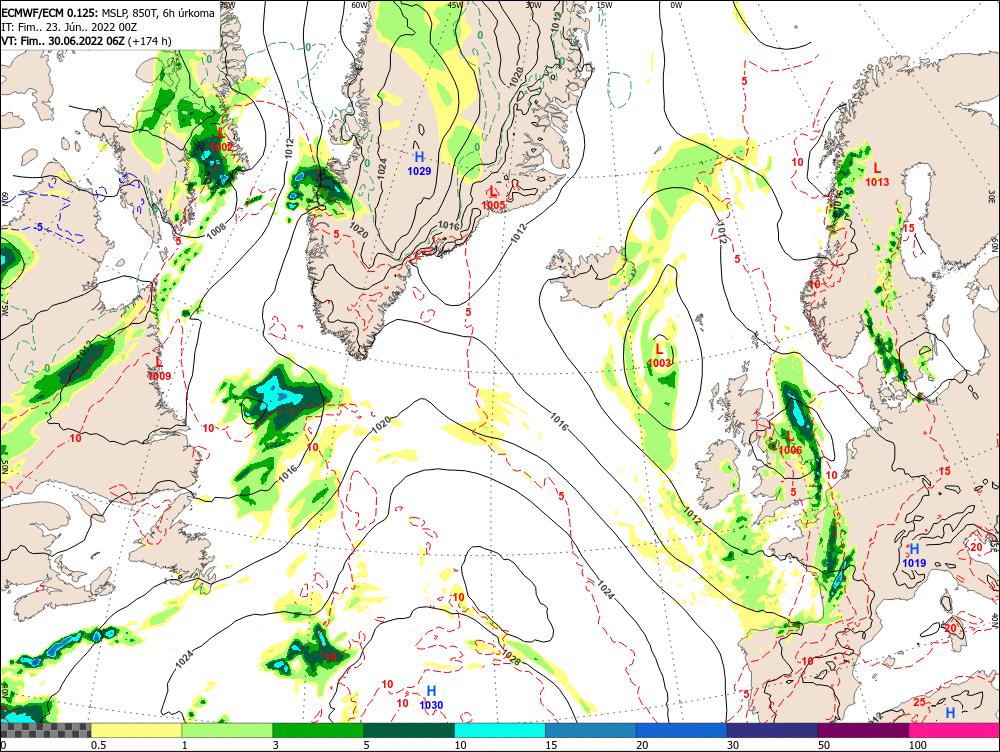Click the legend scale value '100'

pos(918,745)
